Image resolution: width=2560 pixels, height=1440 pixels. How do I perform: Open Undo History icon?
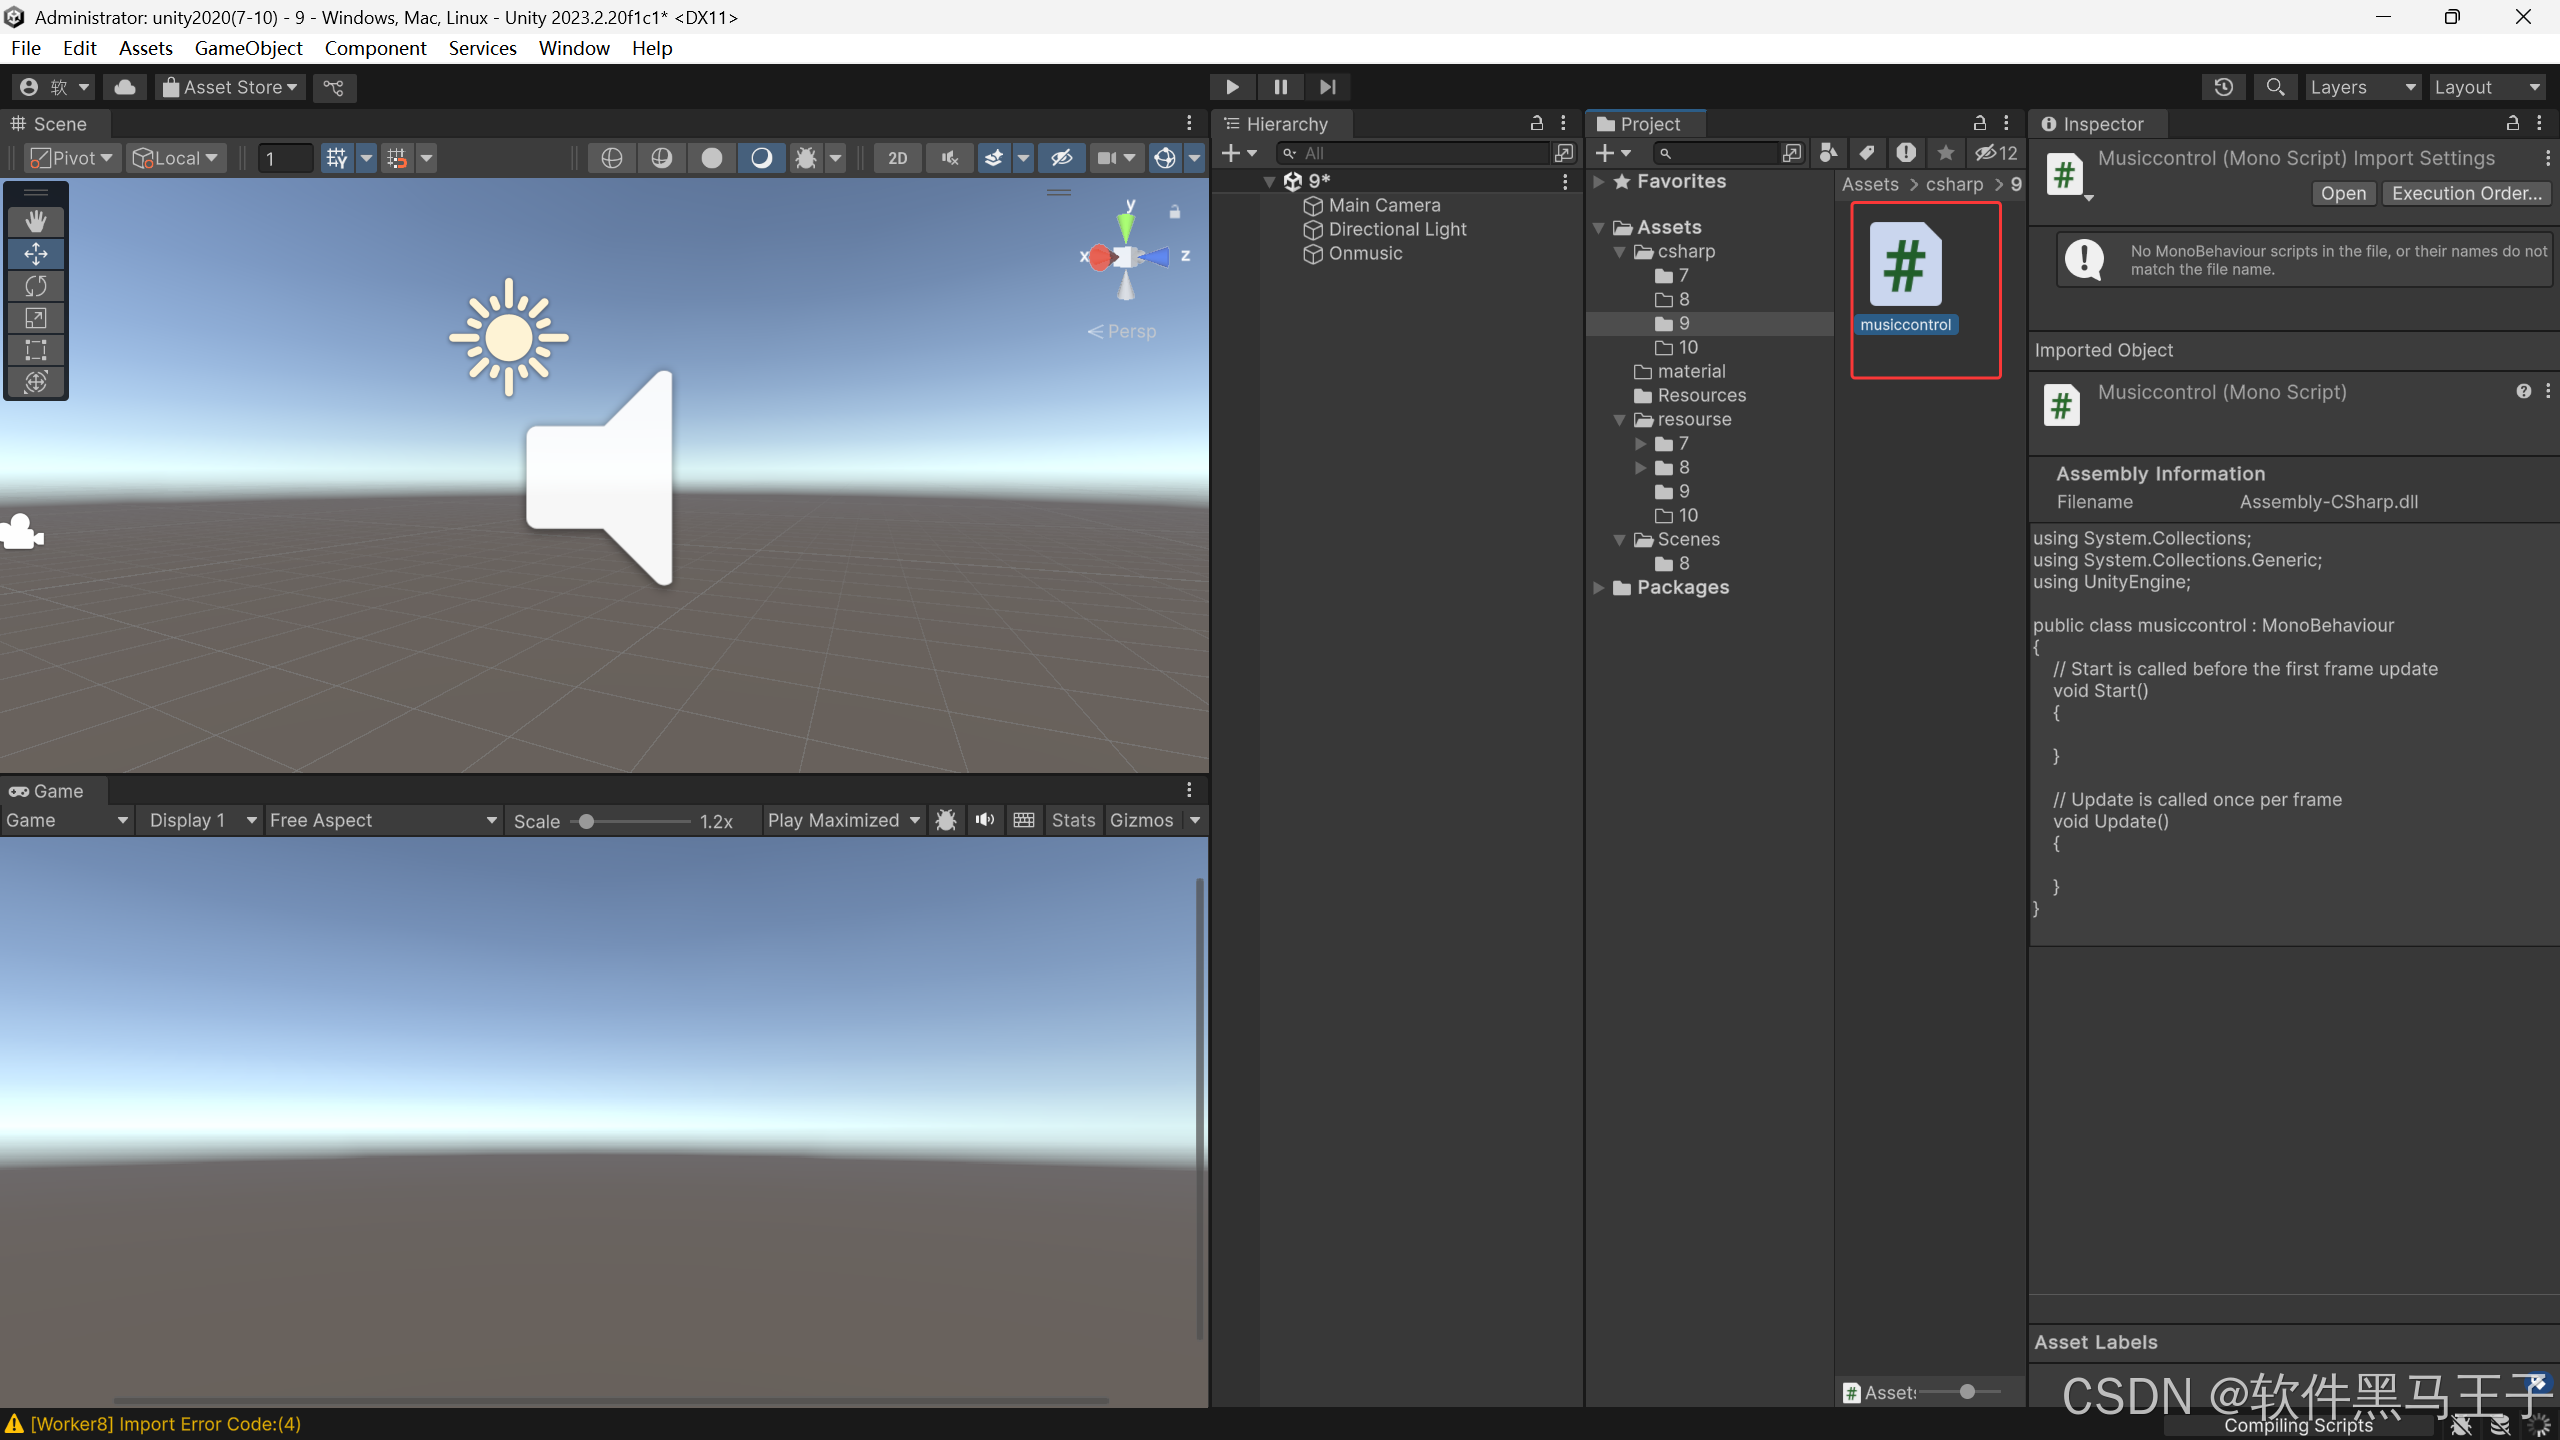click(x=2223, y=87)
